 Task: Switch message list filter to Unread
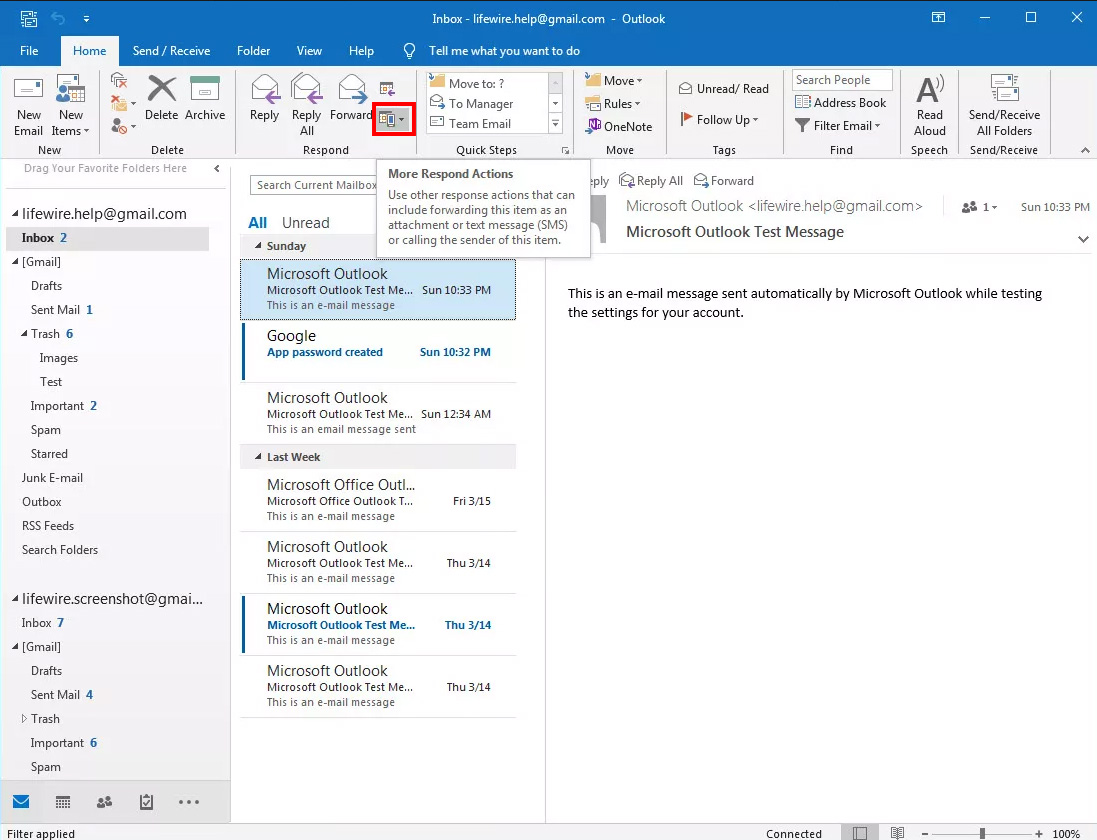click(x=305, y=223)
